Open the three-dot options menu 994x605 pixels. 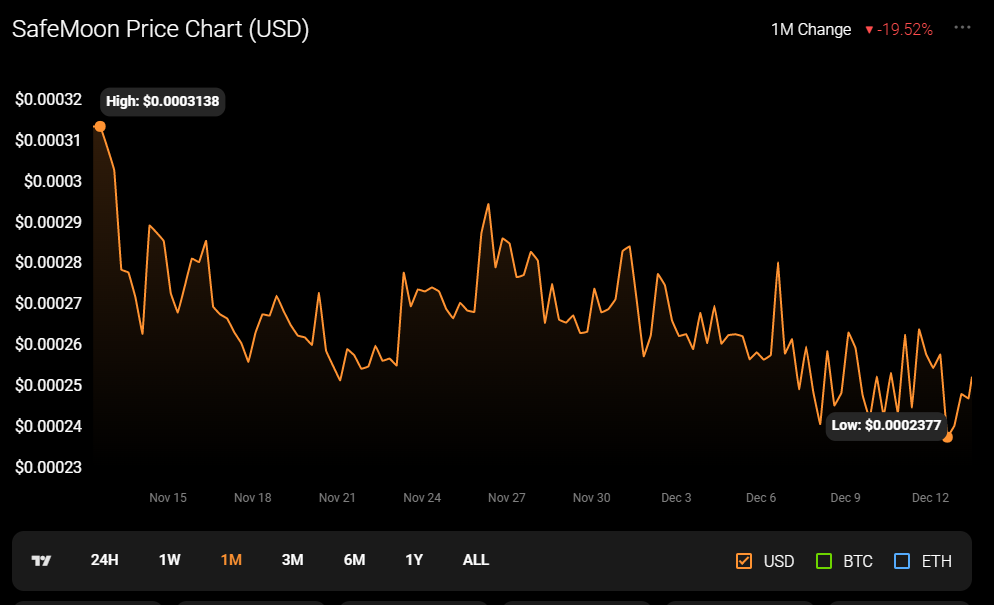pos(962,27)
